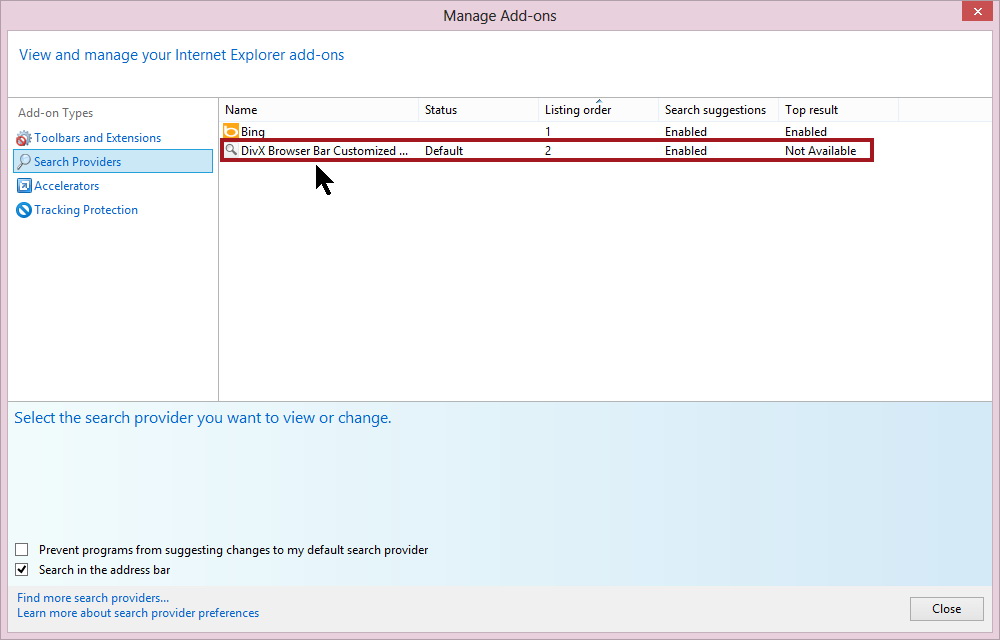
Task: Click the Search Providers magnifier icon
Action: tap(24, 161)
